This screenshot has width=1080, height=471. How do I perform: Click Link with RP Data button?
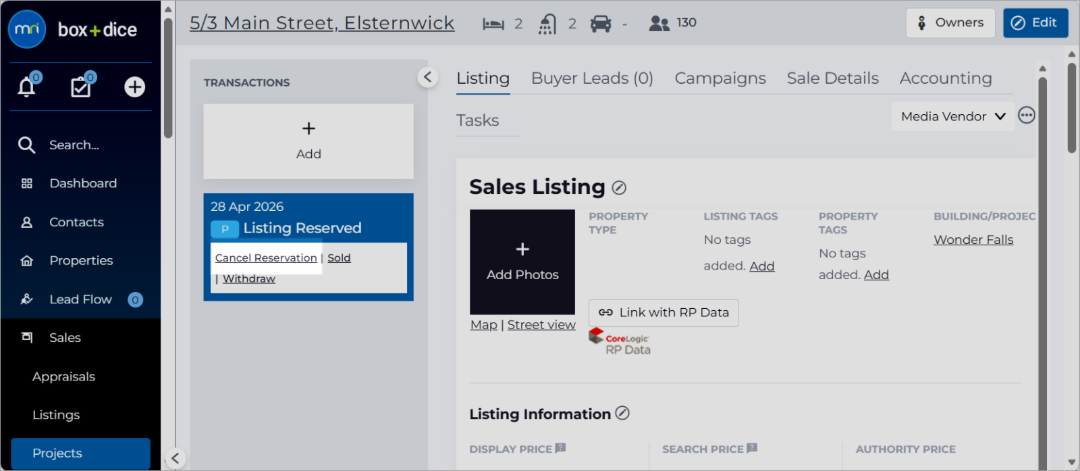663,313
